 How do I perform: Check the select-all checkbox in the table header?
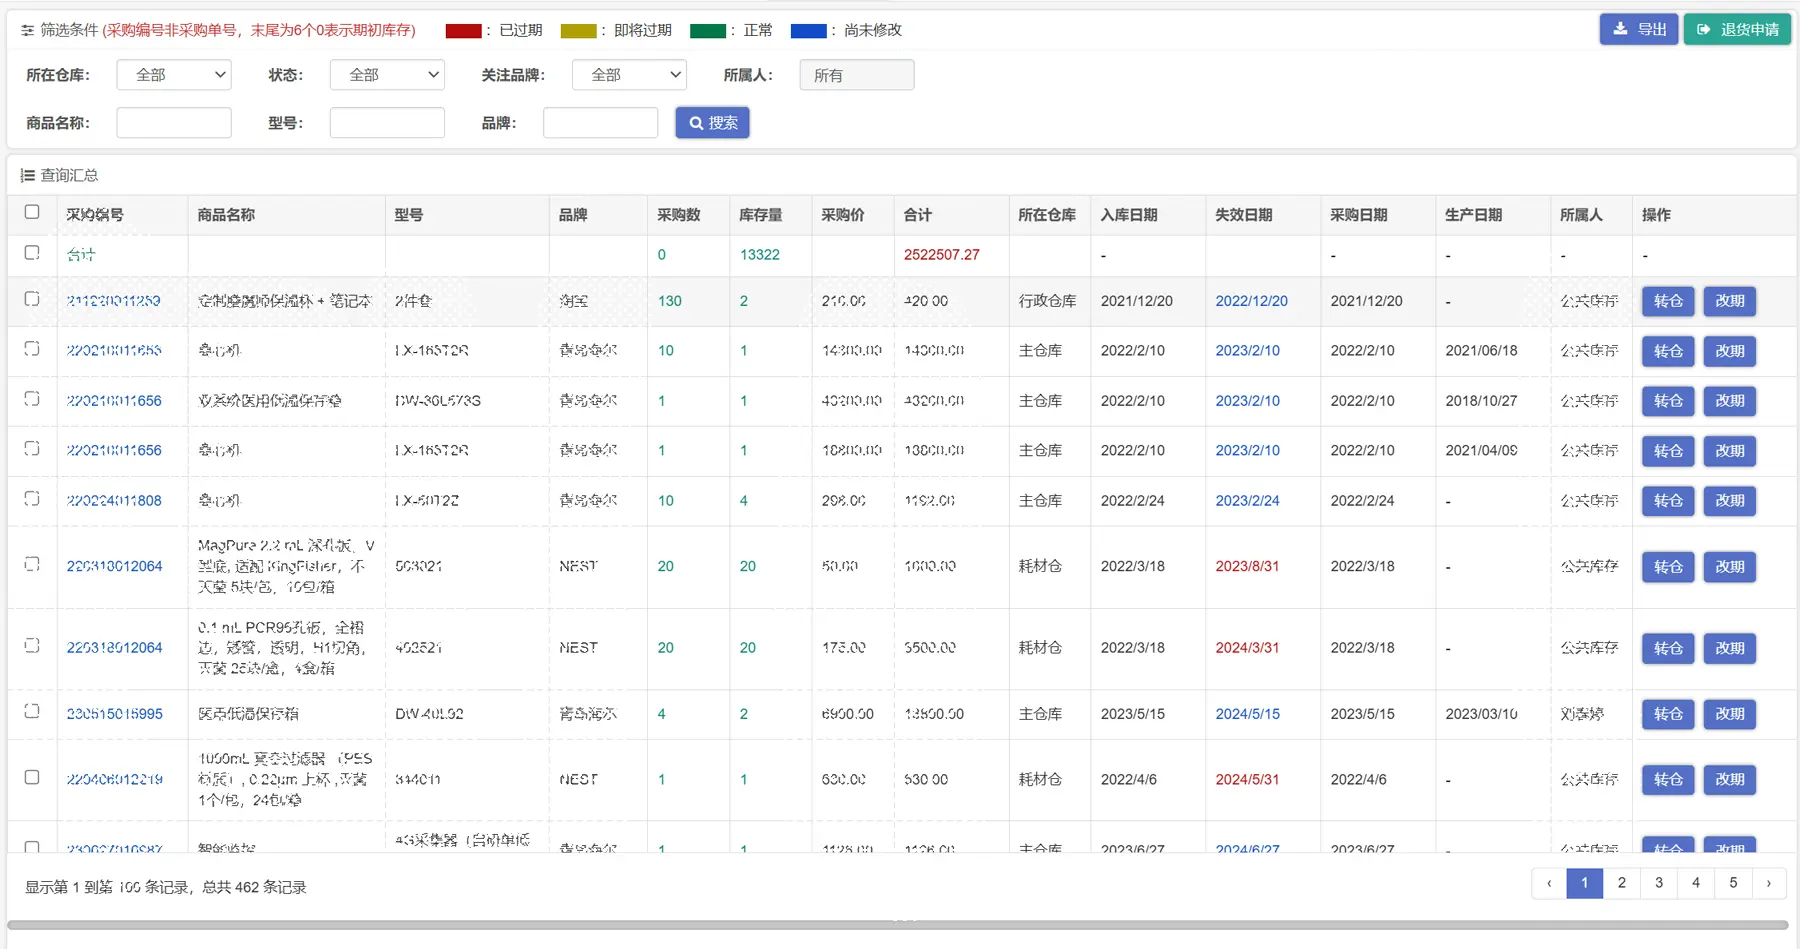pyautogui.click(x=32, y=212)
